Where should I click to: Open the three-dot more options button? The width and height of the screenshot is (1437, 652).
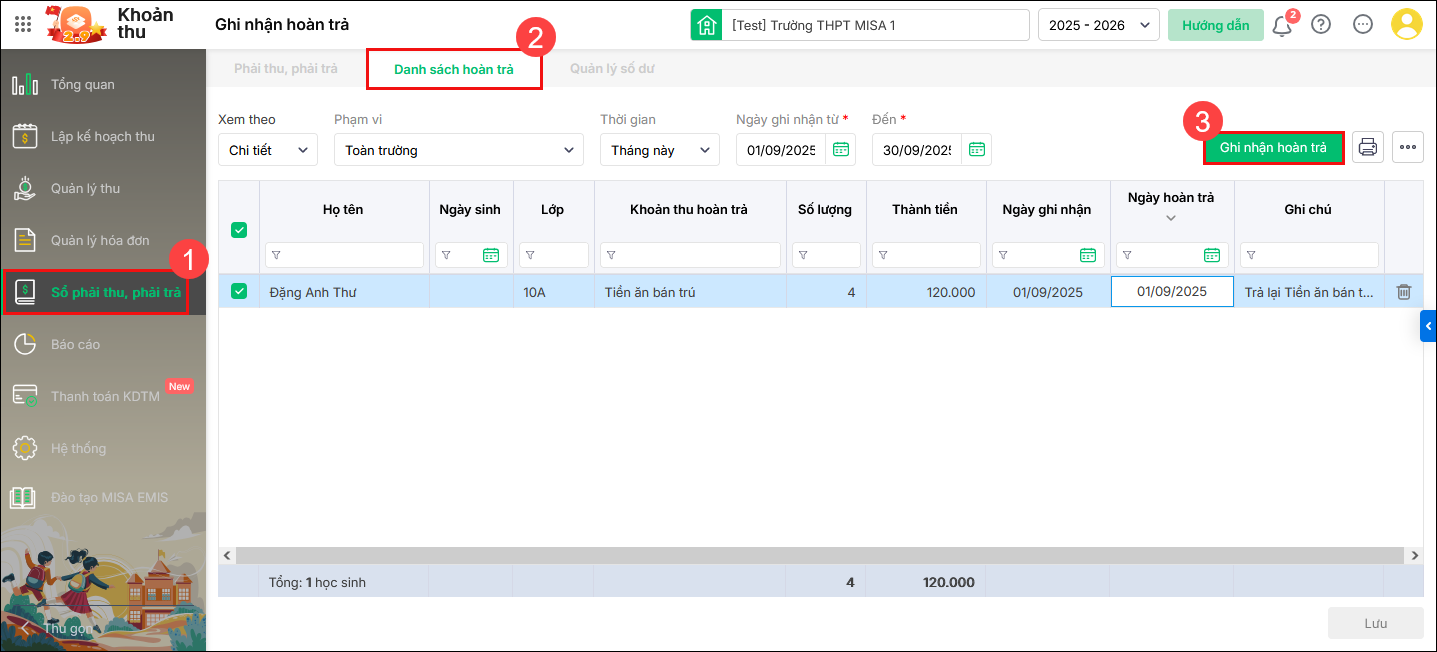[1408, 147]
